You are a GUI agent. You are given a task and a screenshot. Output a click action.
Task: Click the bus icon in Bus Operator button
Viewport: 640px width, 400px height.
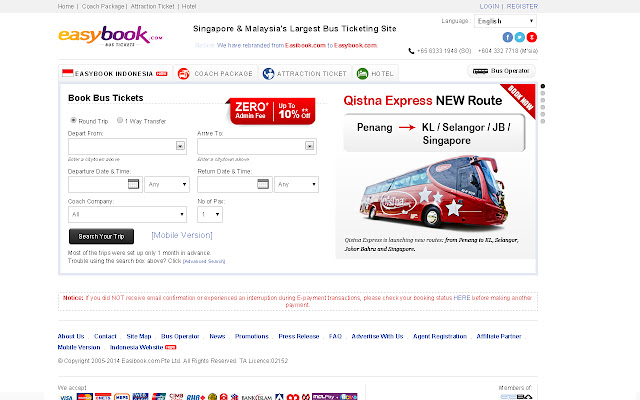tap(480, 71)
